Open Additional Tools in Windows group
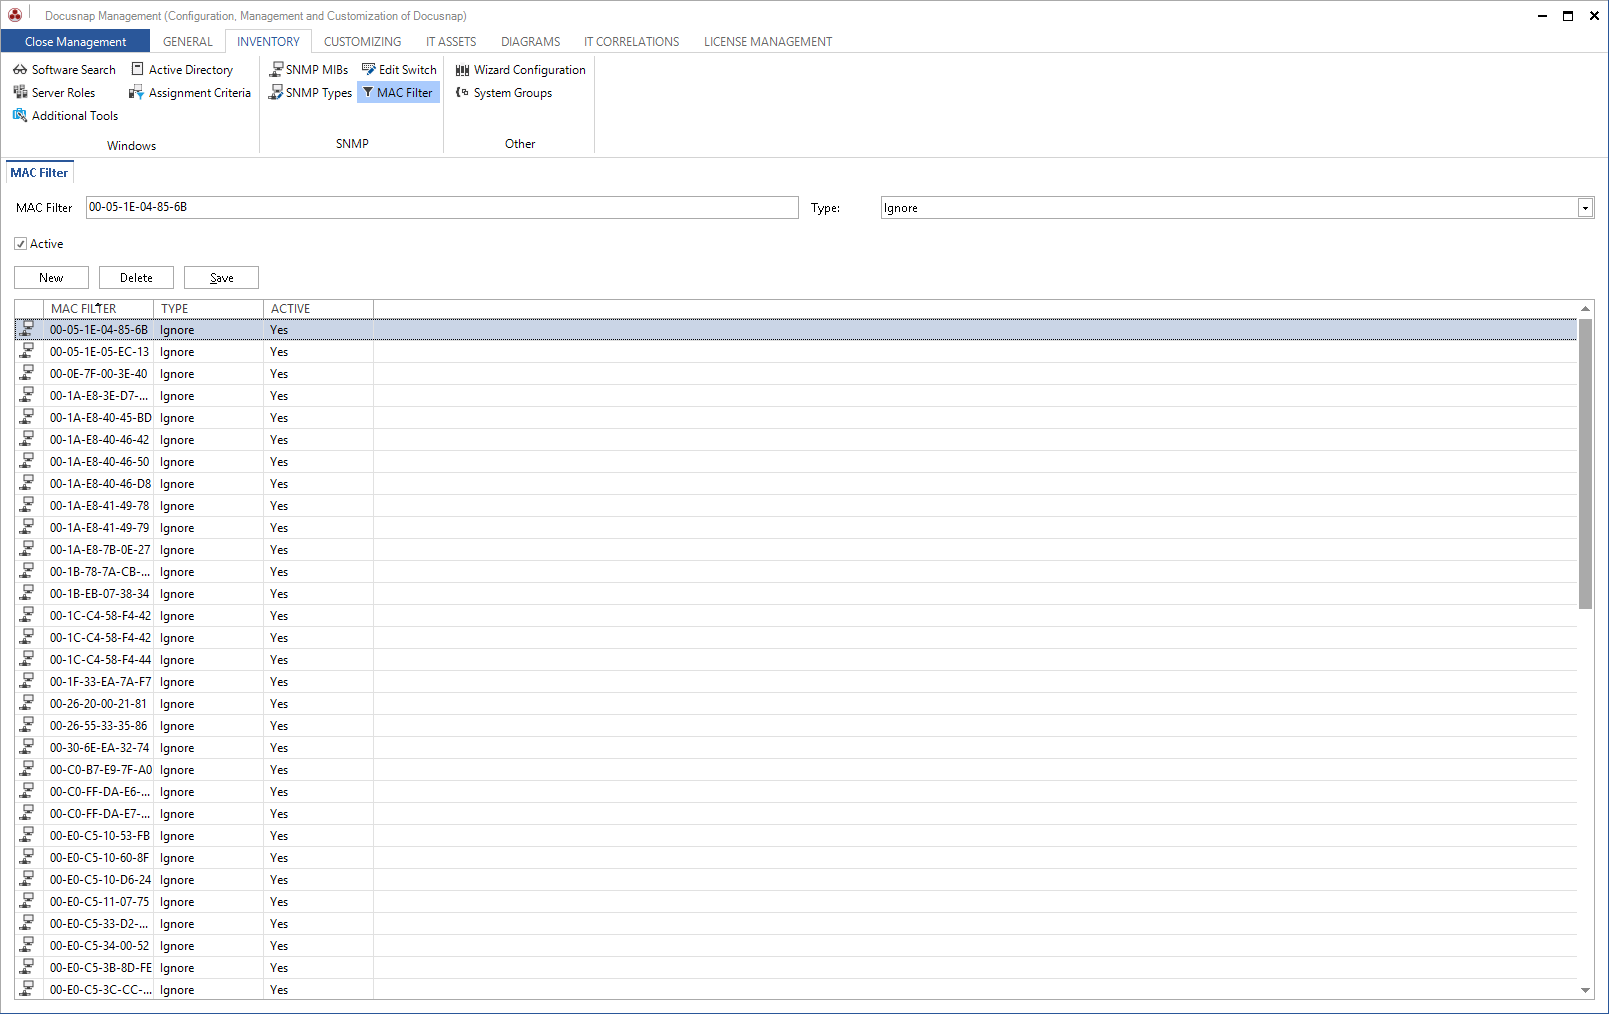Screen dimensions: 1609x1014 [65, 116]
